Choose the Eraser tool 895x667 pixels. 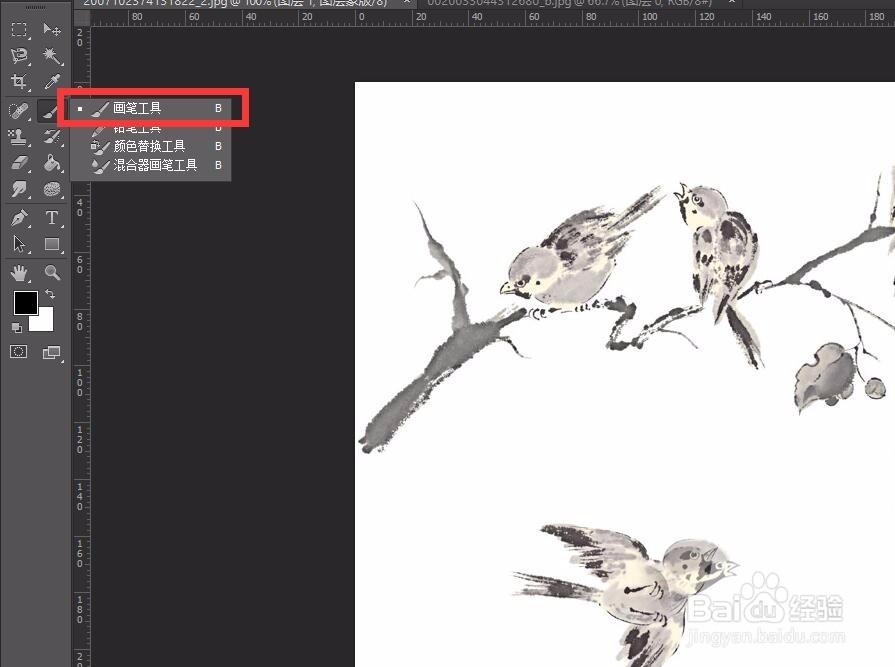19,163
